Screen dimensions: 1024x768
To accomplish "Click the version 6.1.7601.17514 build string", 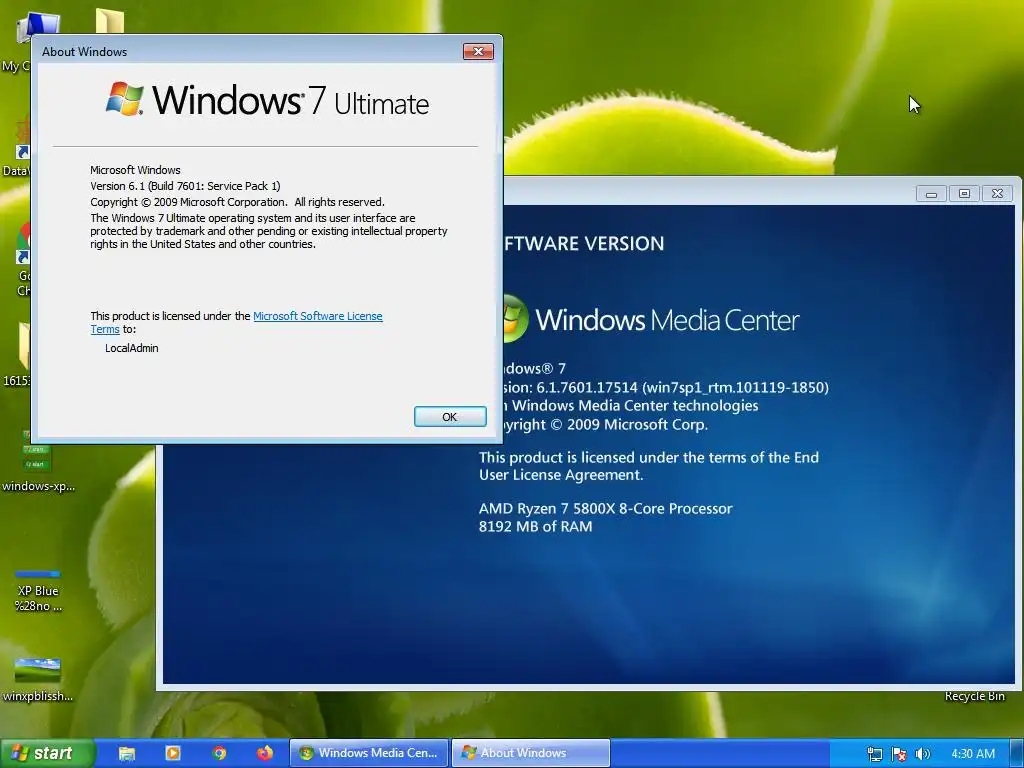I will point(666,387).
